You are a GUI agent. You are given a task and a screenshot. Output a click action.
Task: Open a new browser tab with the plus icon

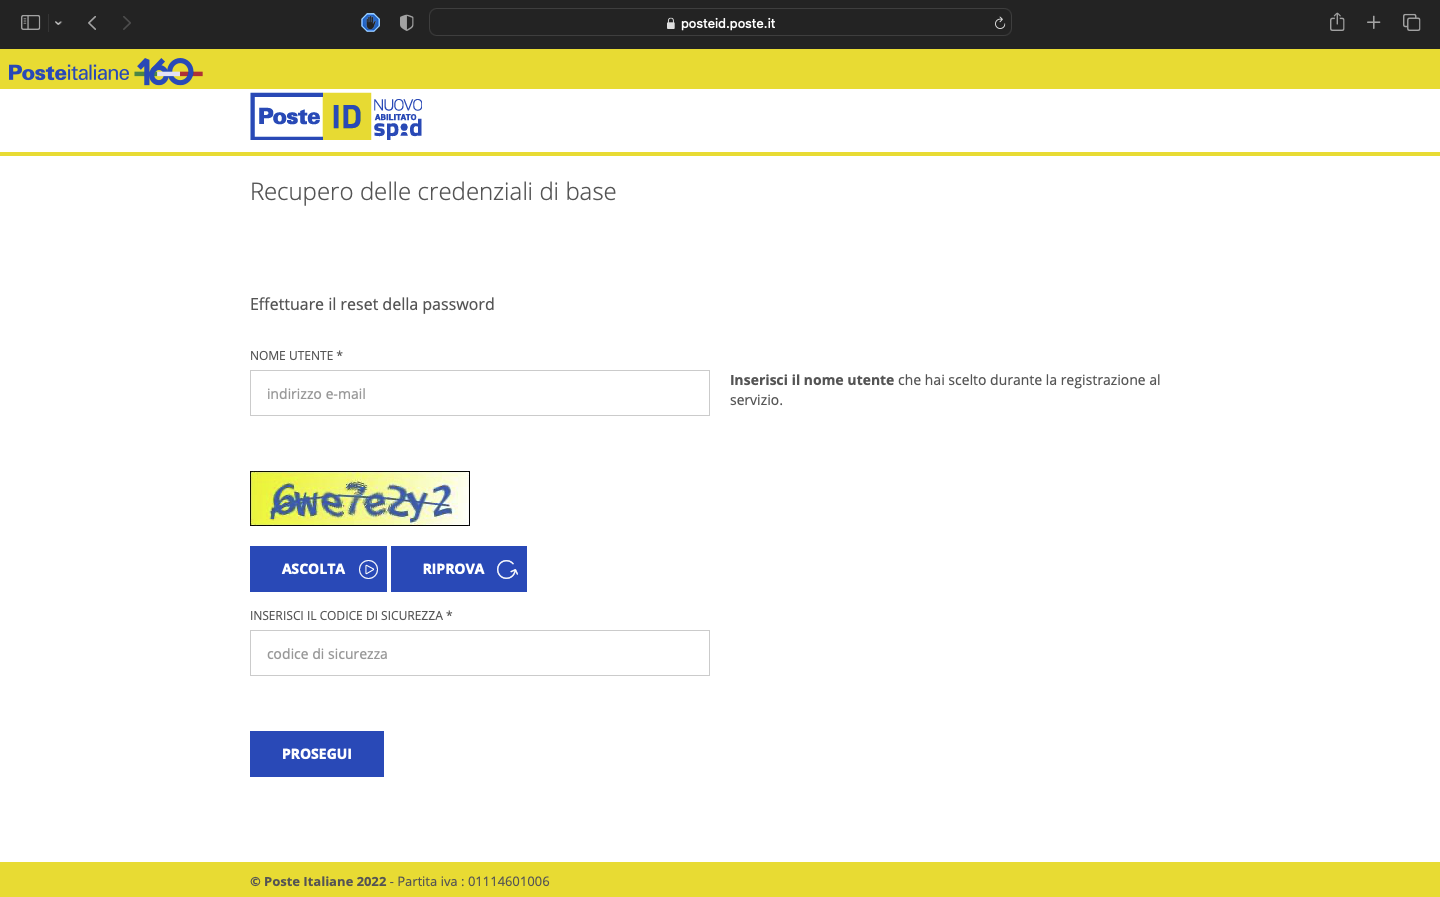coord(1374,22)
